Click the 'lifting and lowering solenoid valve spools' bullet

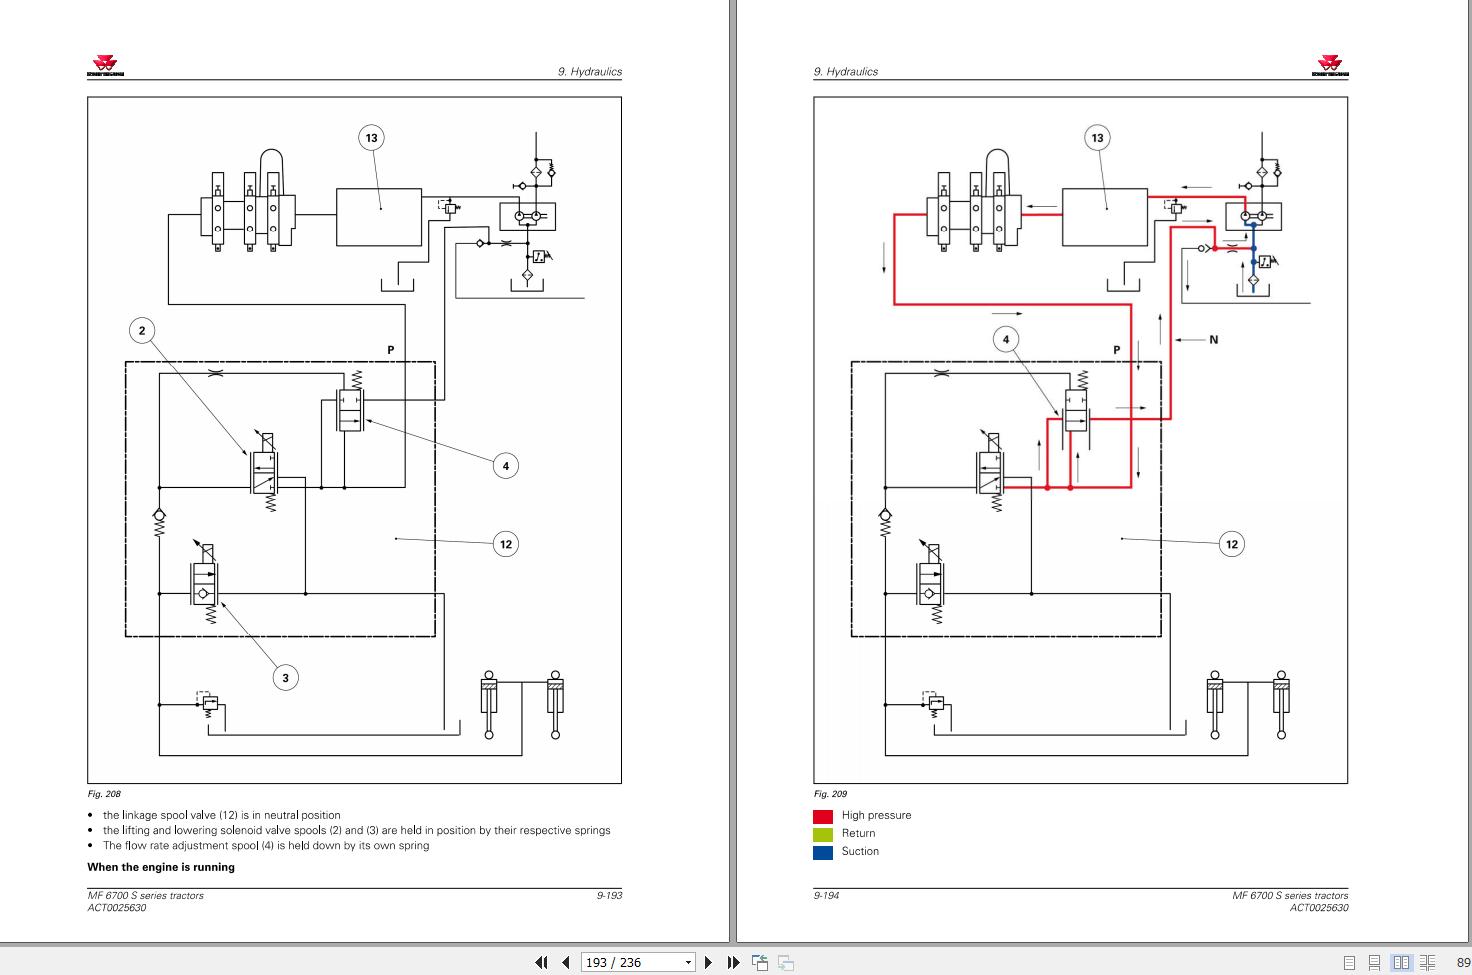pyautogui.click(x=356, y=830)
